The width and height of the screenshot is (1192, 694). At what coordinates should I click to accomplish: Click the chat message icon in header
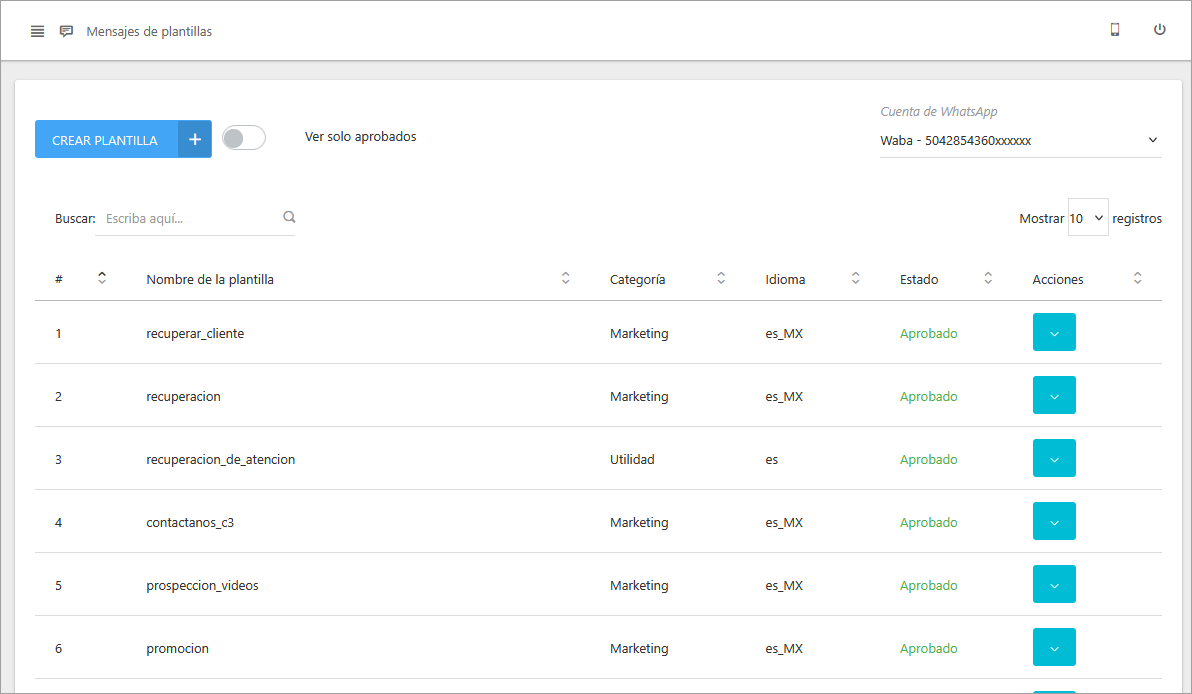[x=66, y=31]
